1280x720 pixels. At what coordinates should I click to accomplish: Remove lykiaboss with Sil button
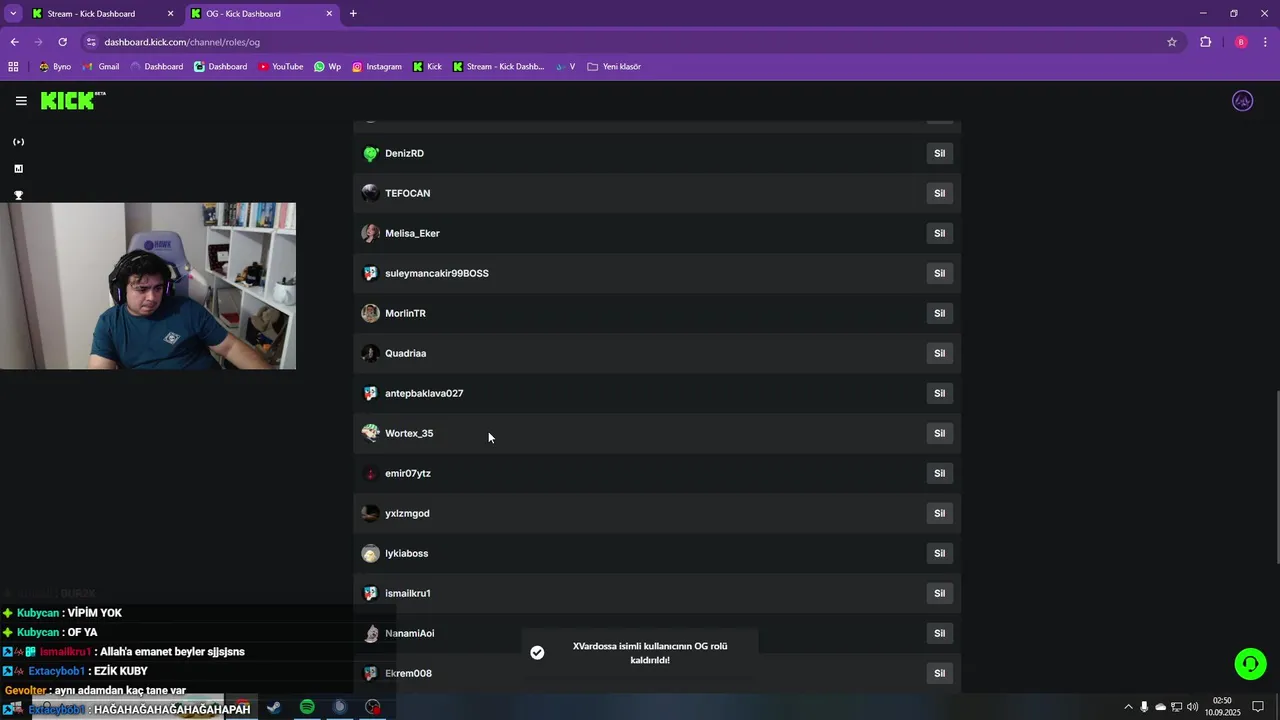tap(939, 553)
